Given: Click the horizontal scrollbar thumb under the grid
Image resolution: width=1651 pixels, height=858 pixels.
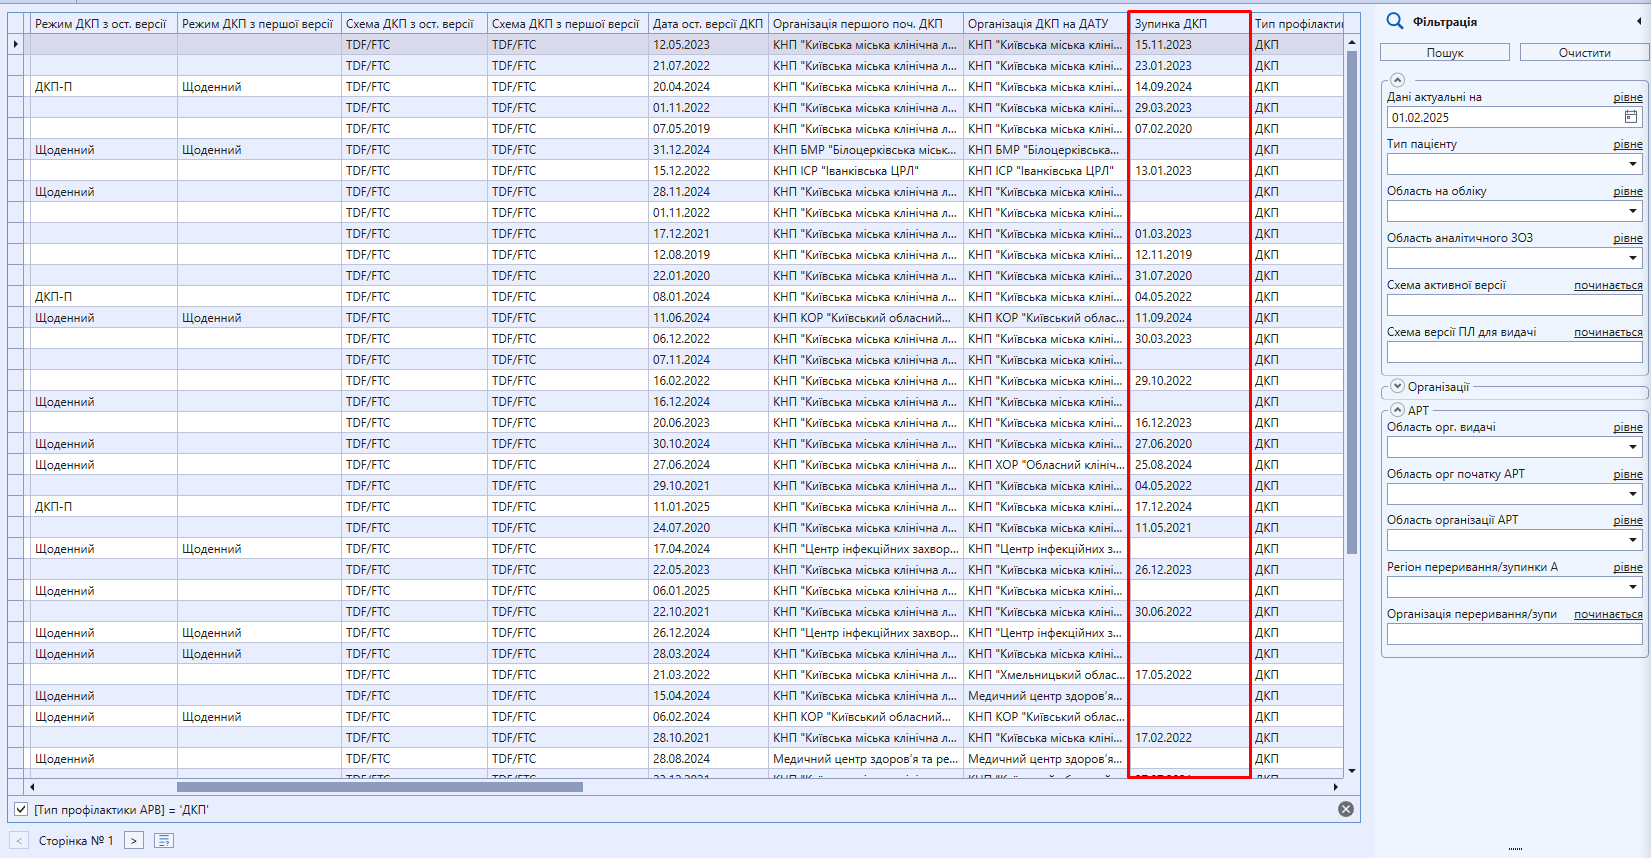Looking at the screenshot, I should click(x=380, y=787).
